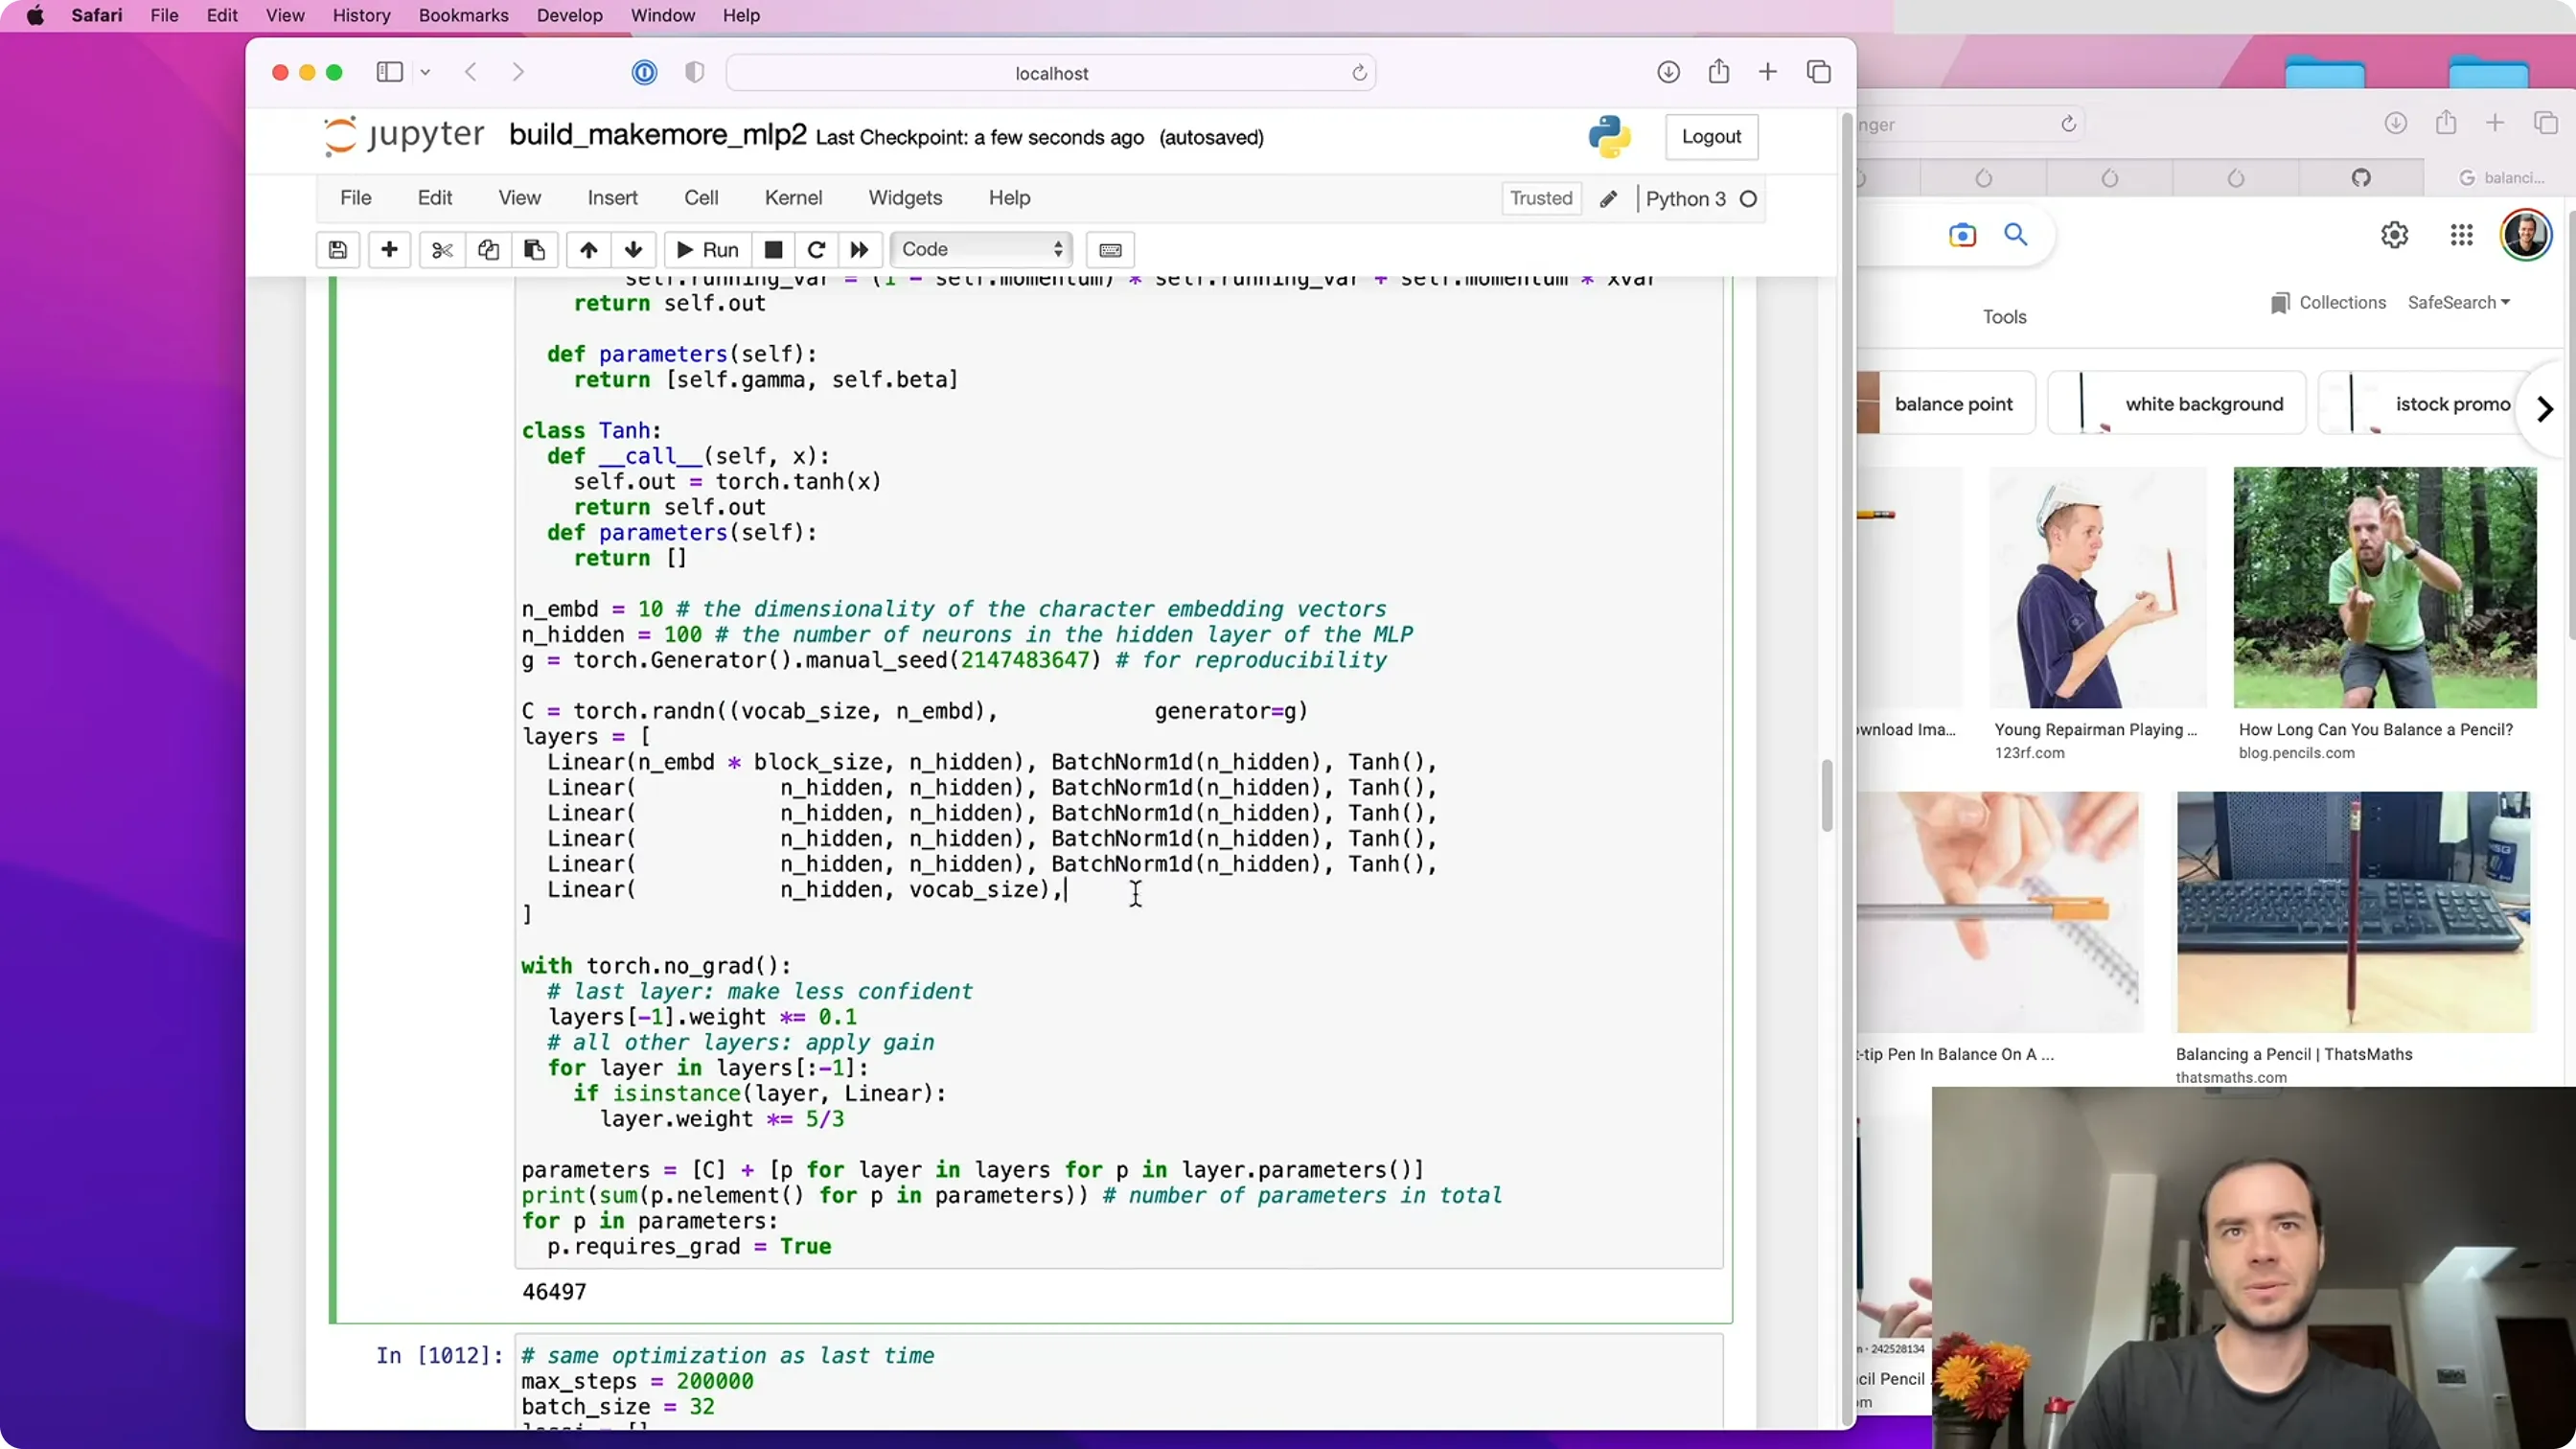Cut selected cells with scissors icon
Screen dimensions: 2576x1449
442,250
